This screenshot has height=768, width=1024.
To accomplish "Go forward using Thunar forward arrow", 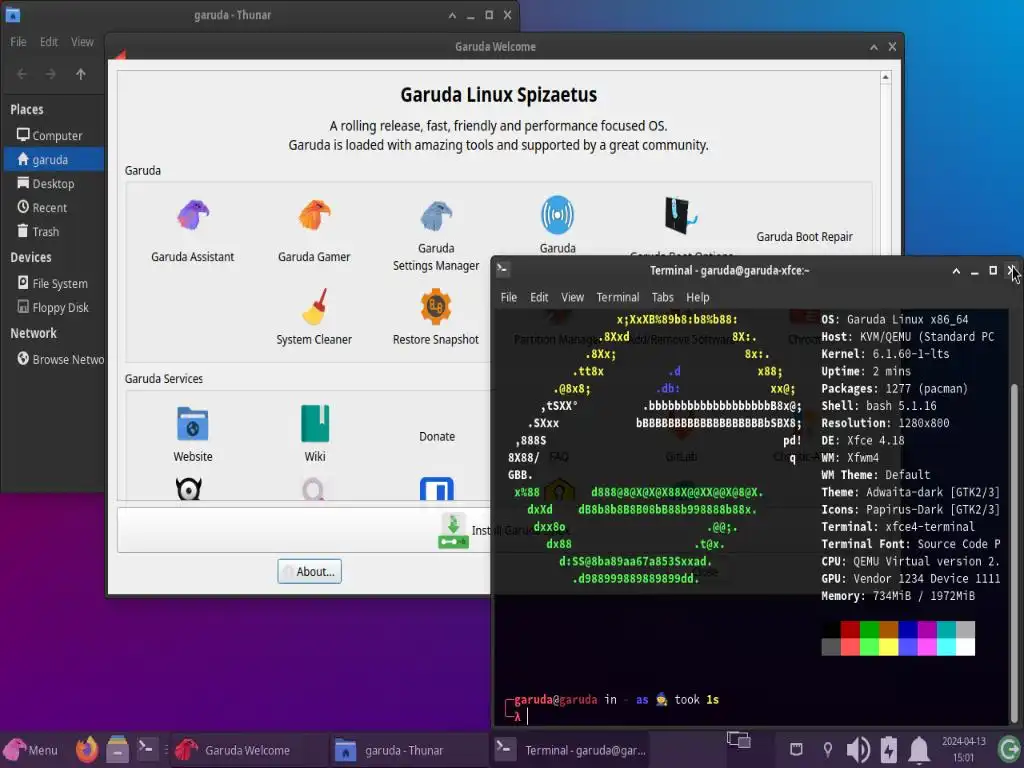I will [51, 74].
